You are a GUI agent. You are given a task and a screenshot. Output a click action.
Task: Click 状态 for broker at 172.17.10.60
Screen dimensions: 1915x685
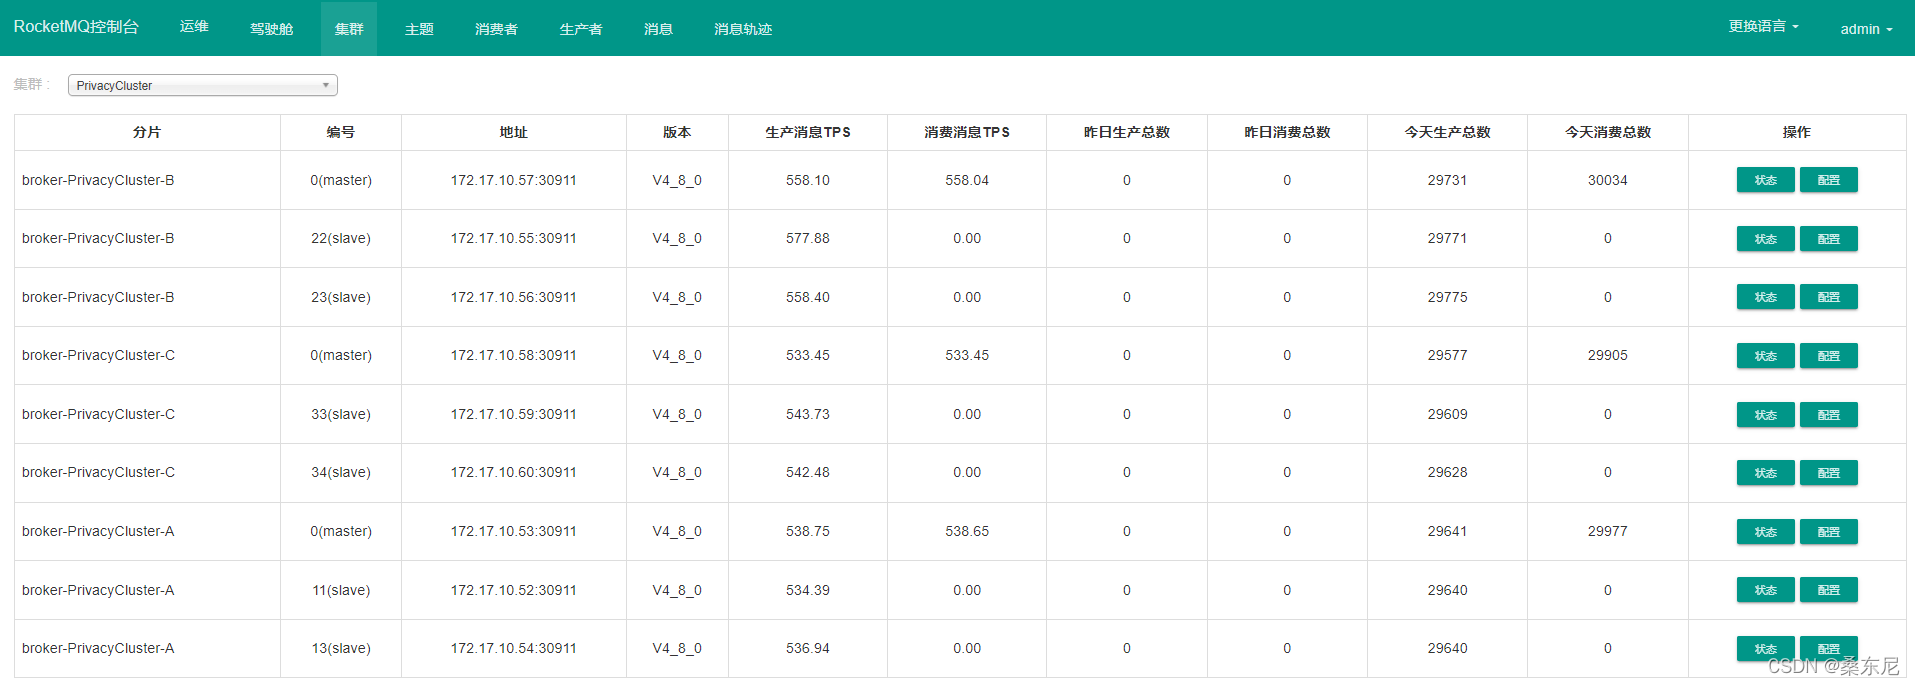tap(1765, 473)
